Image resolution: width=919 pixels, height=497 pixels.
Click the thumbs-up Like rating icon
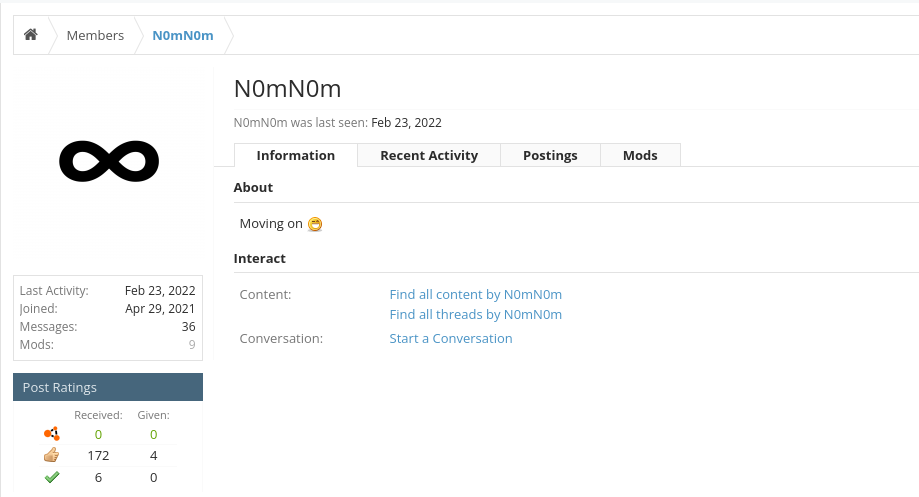pos(52,455)
